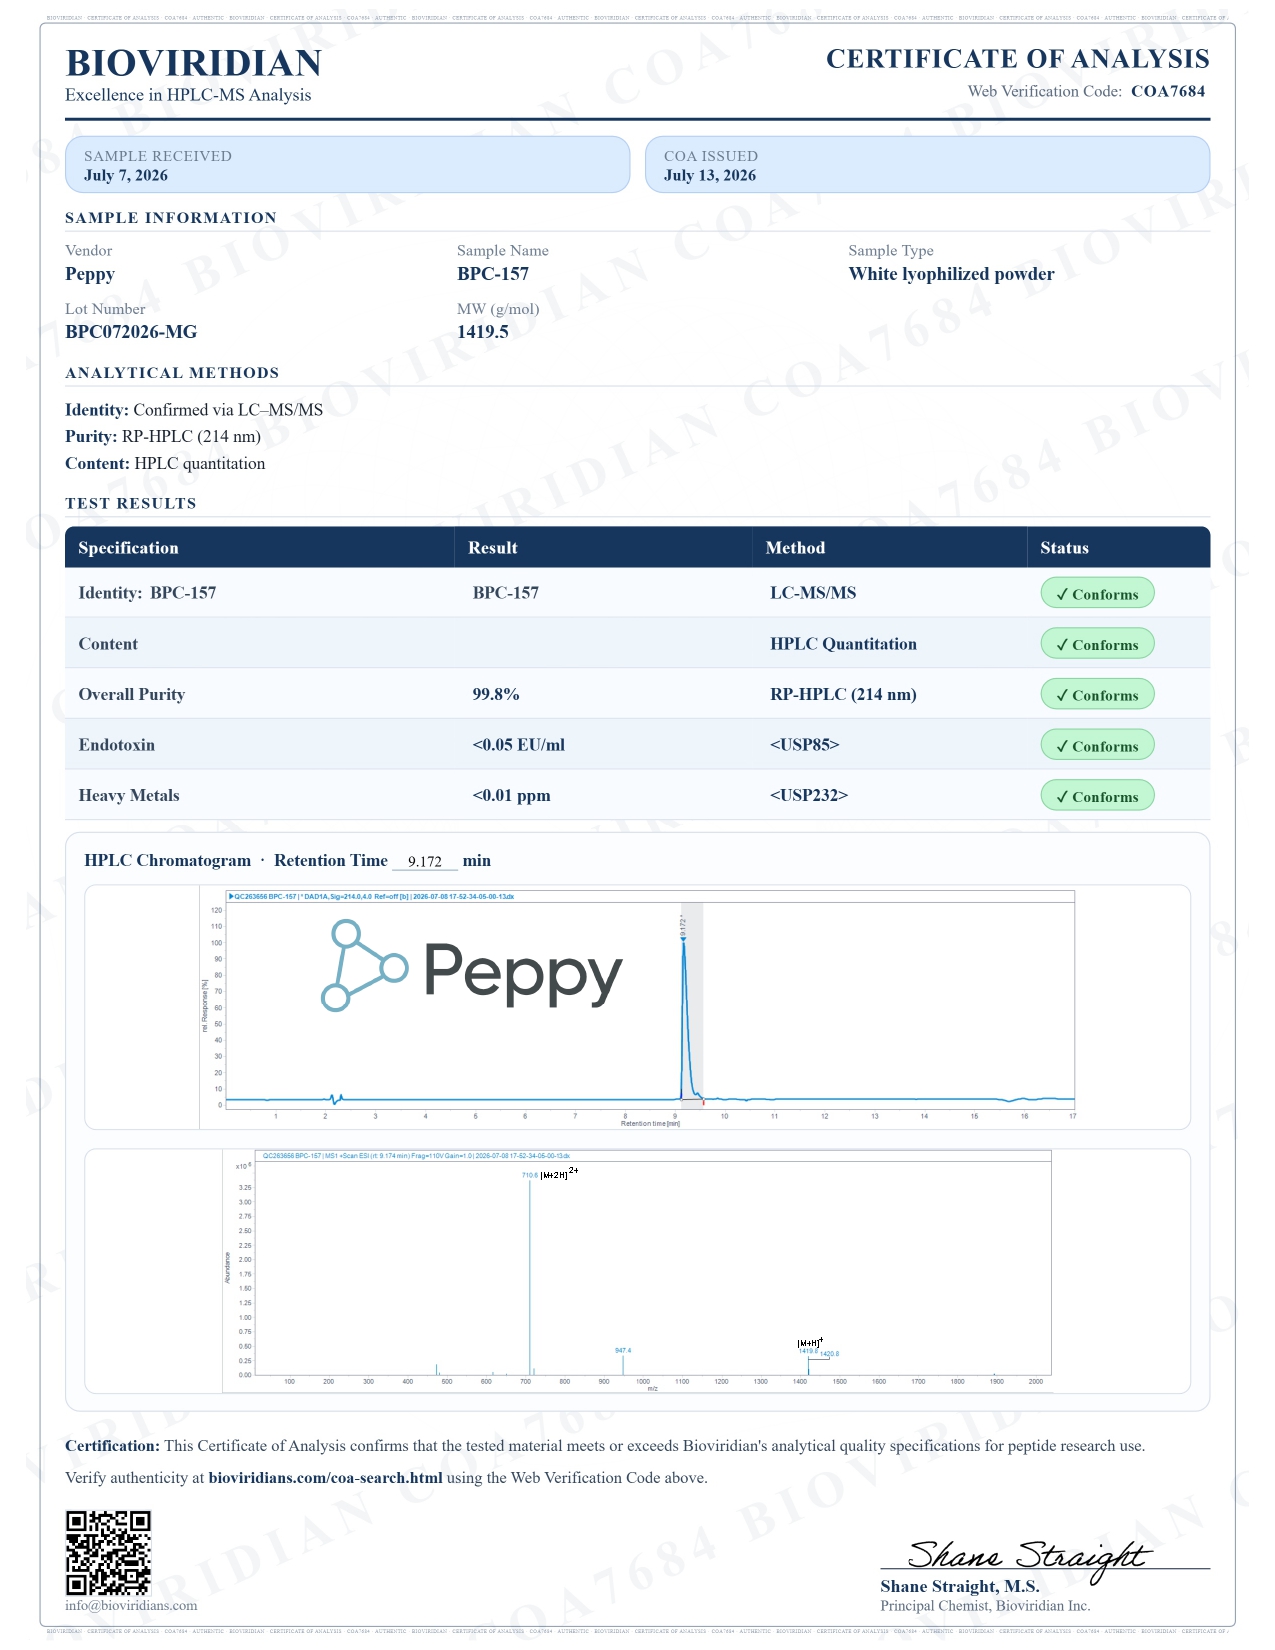The width and height of the screenshot is (1275, 1650).
Task: Click the [M+H] peak label near 1419.8
Action: [x=810, y=1342]
